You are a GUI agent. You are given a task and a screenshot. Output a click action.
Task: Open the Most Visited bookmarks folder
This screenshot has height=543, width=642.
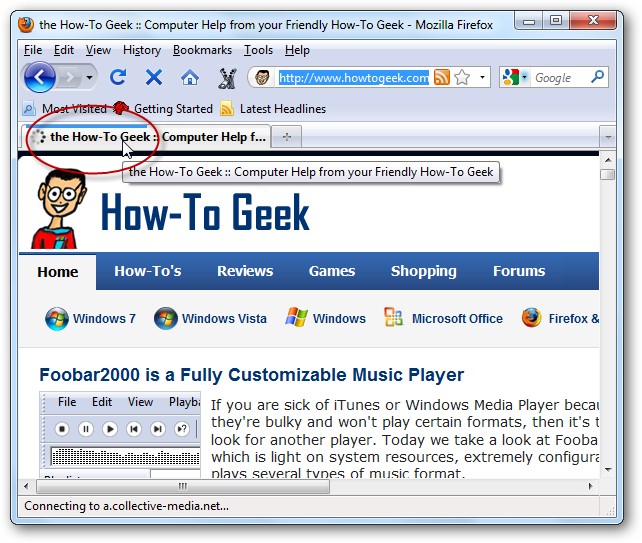[x=65, y=109]
